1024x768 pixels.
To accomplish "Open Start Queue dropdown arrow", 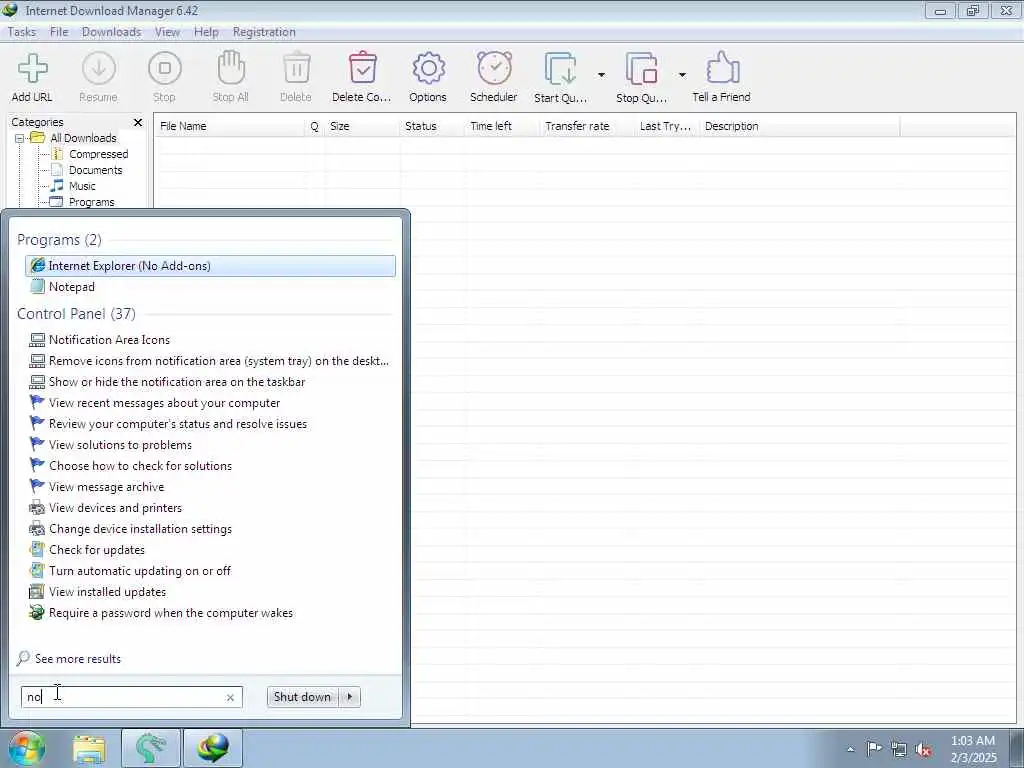I will 601,75.
